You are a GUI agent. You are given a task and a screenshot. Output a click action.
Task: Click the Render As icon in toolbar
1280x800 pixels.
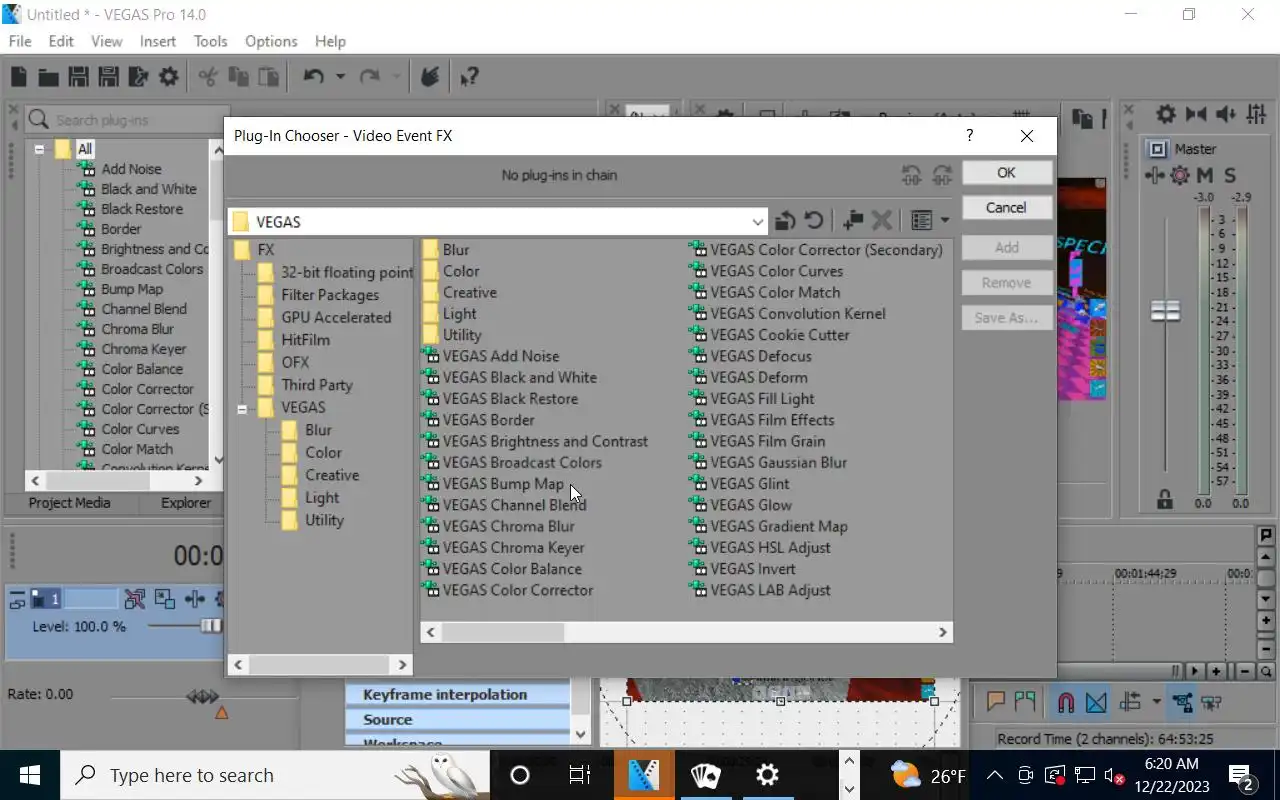click(138, 77)
